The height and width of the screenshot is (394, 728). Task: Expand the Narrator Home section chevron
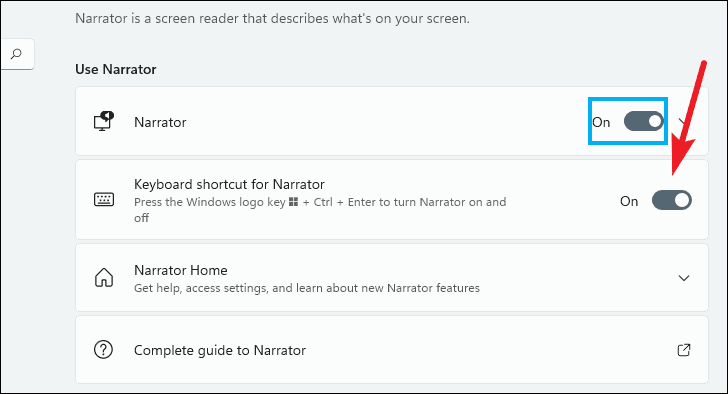coord(683,278)
